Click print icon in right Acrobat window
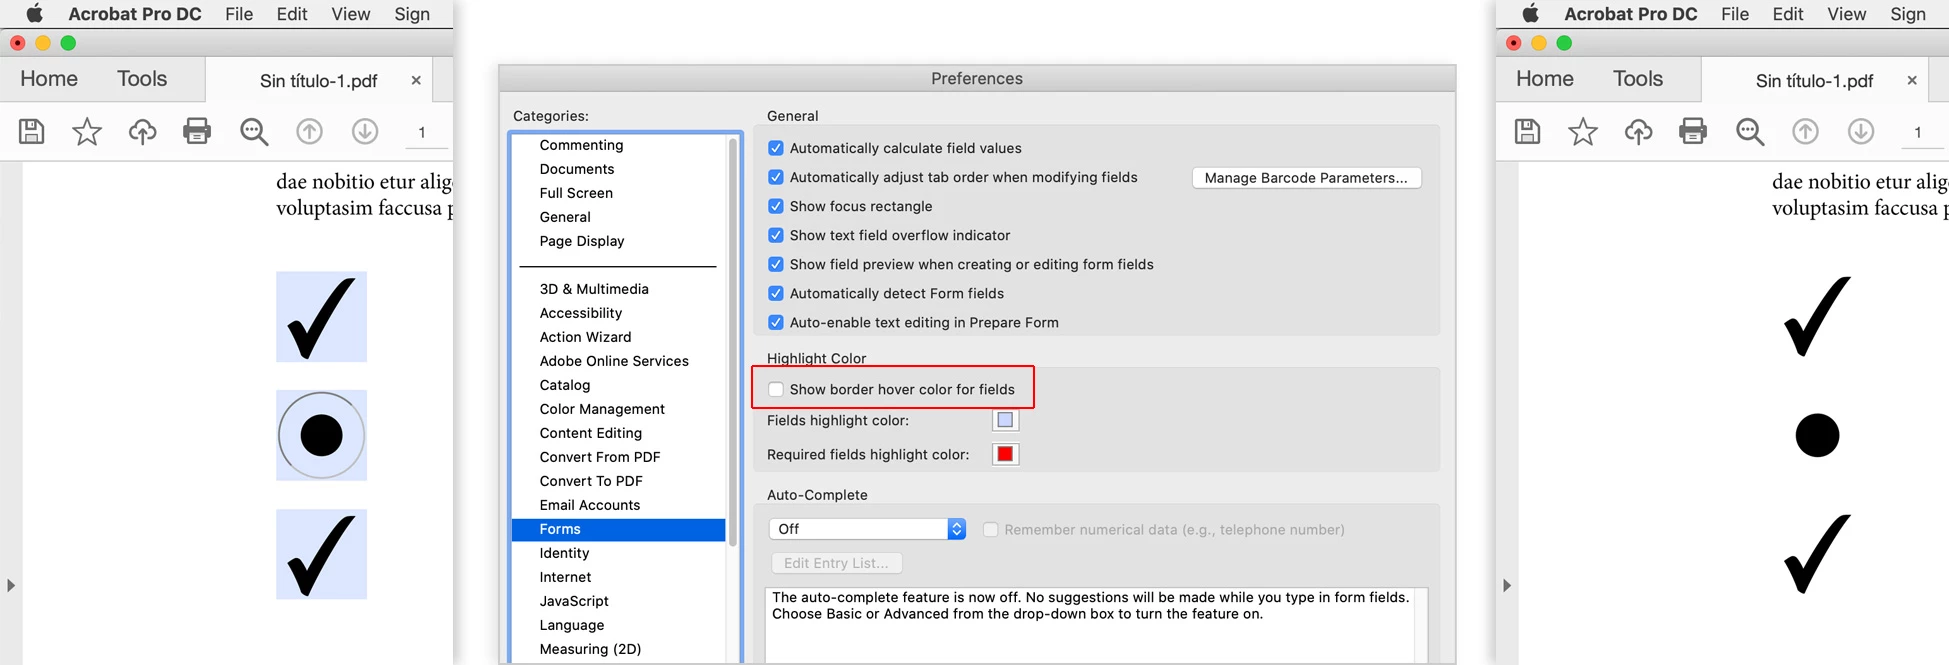The width and height of the screenshot is (1949, 665). (x=1693, y=131)
